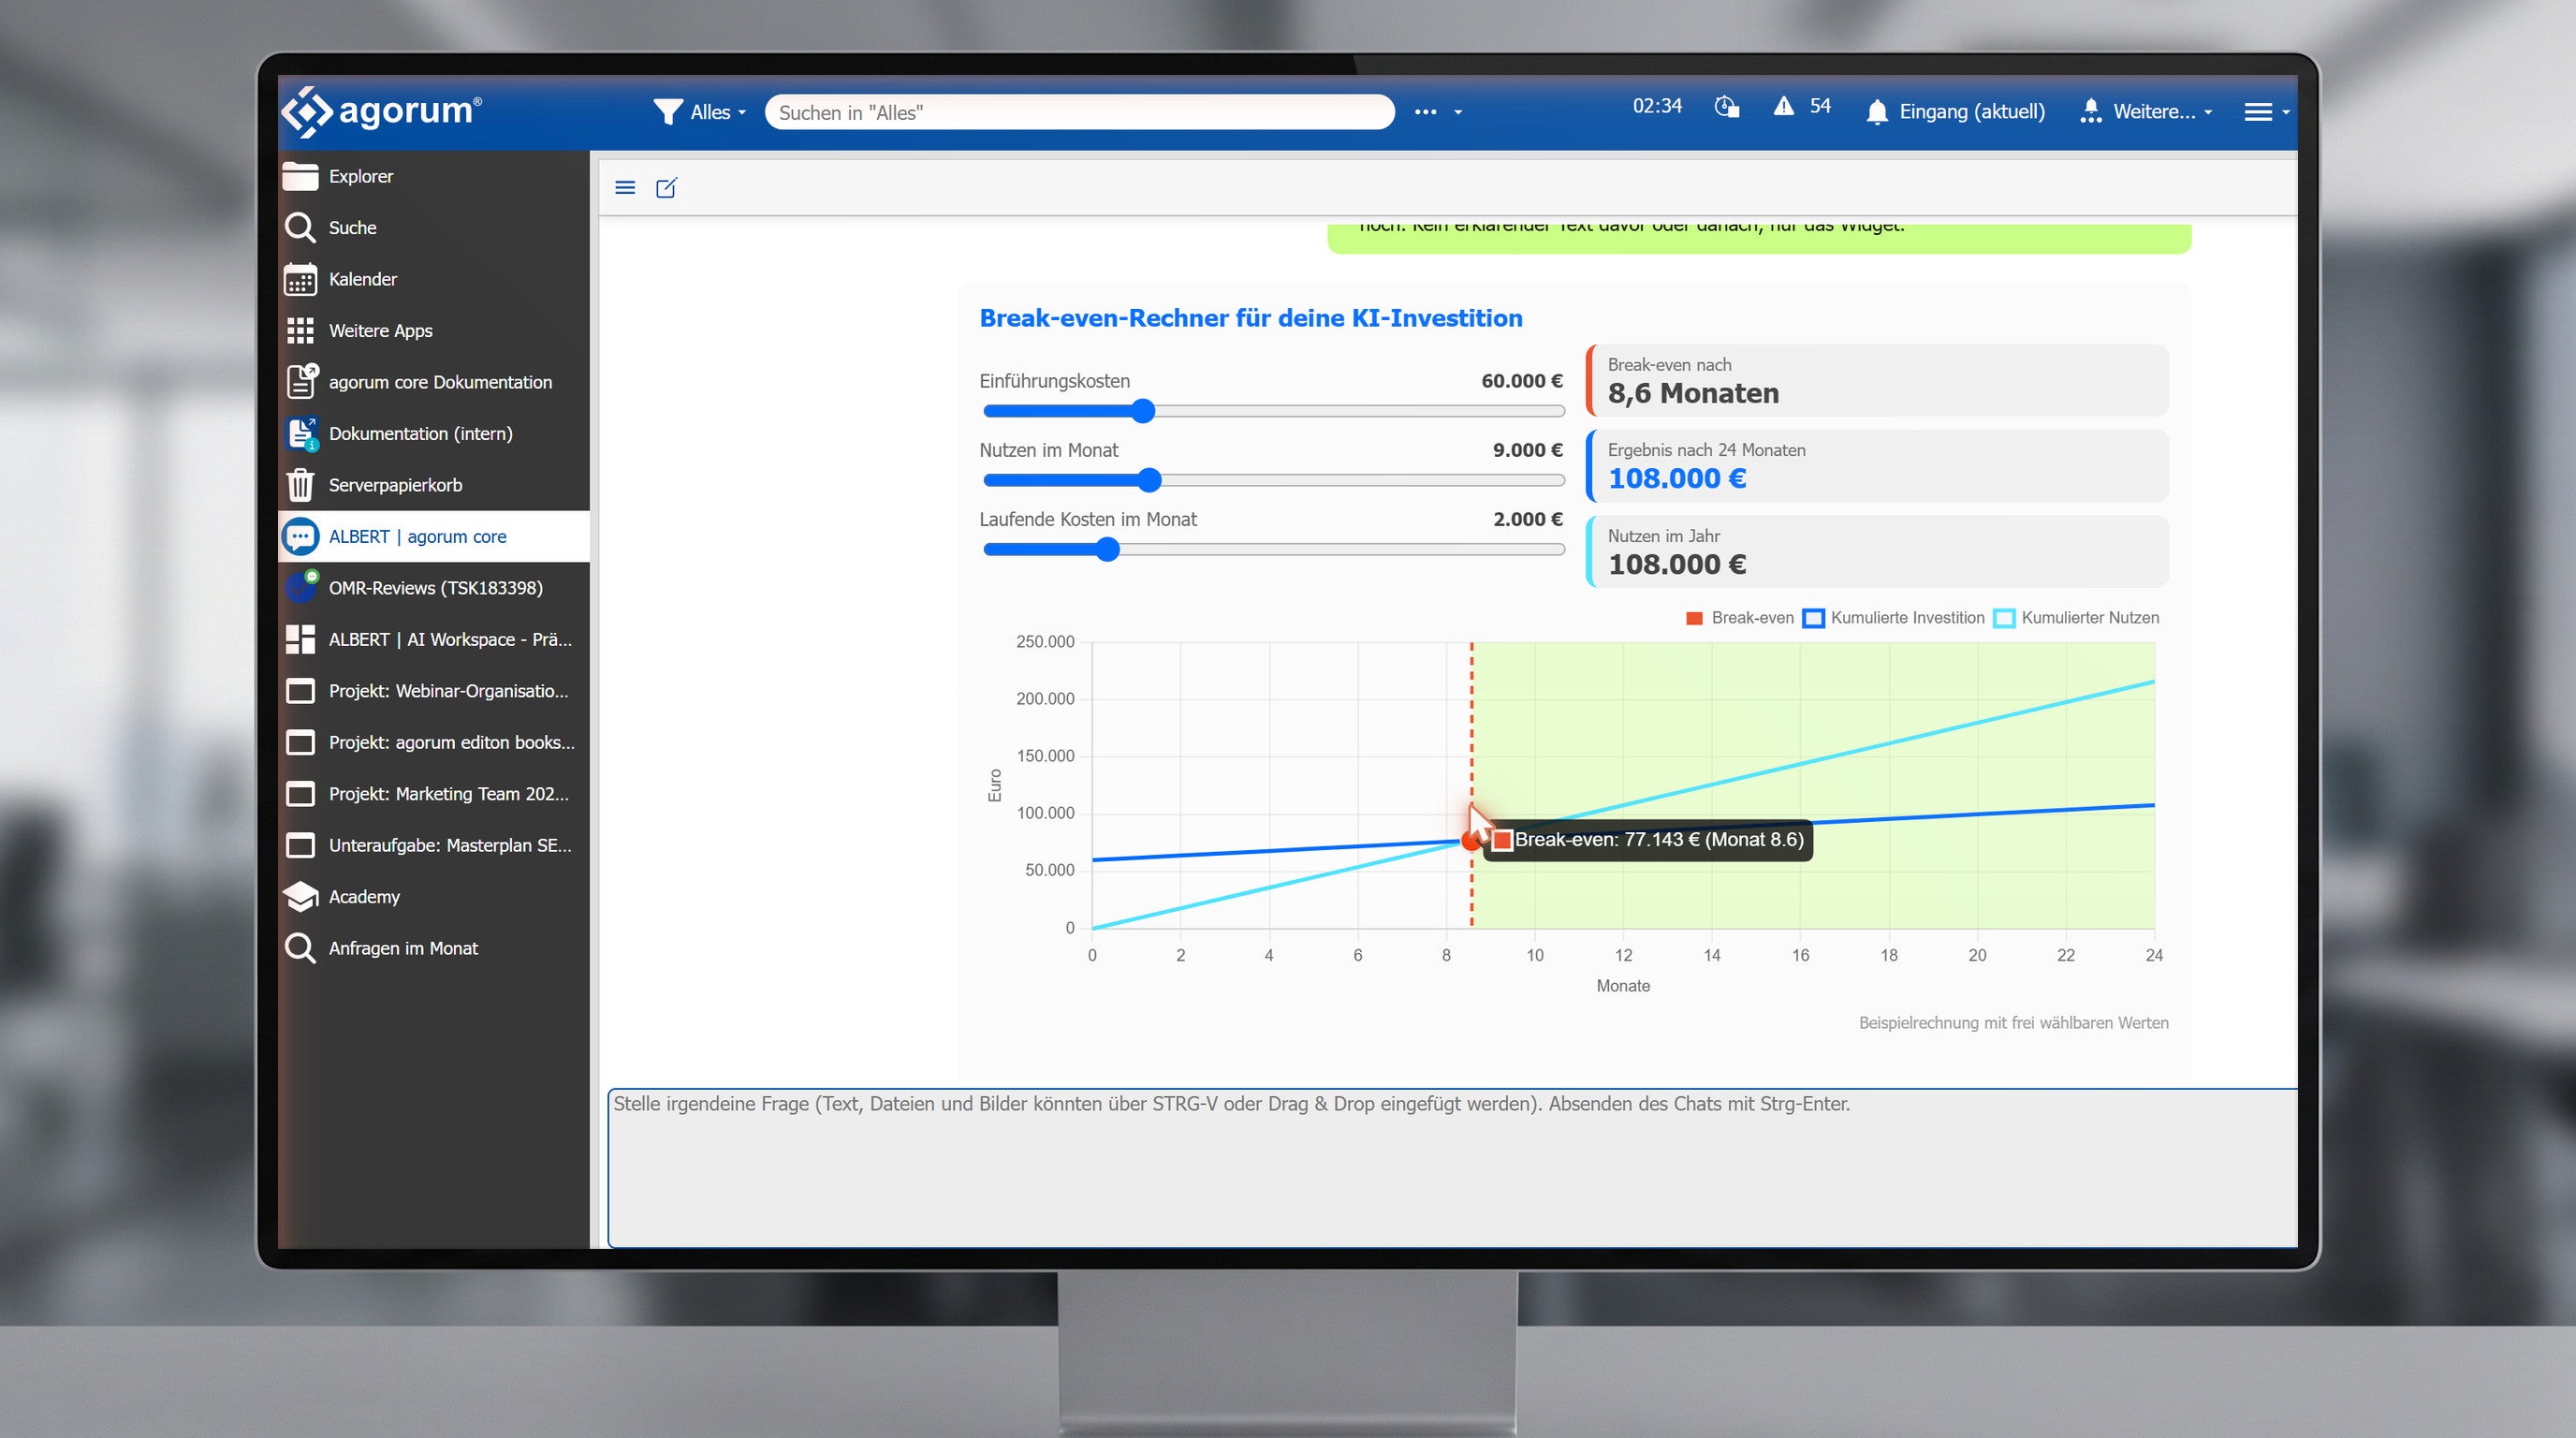Click the warning triangle with 54 alerts
Screen dimensions: 2576x1438
(x=1802, y=106)
